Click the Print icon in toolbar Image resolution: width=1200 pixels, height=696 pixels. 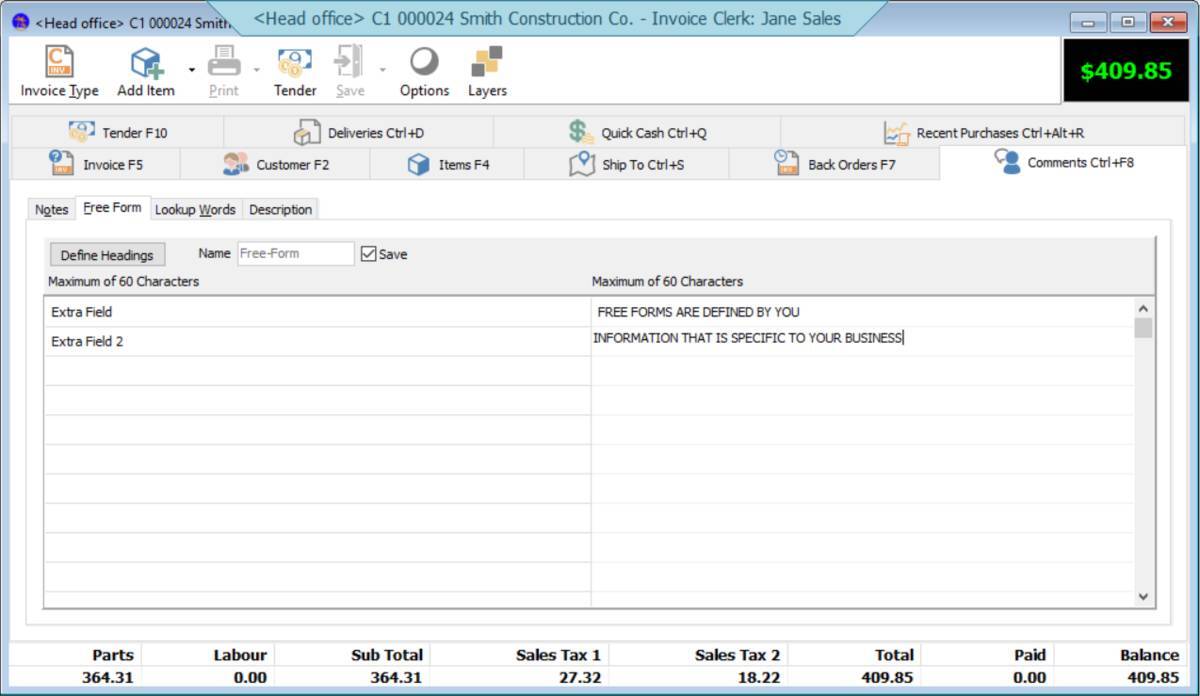tap(224, 62)
